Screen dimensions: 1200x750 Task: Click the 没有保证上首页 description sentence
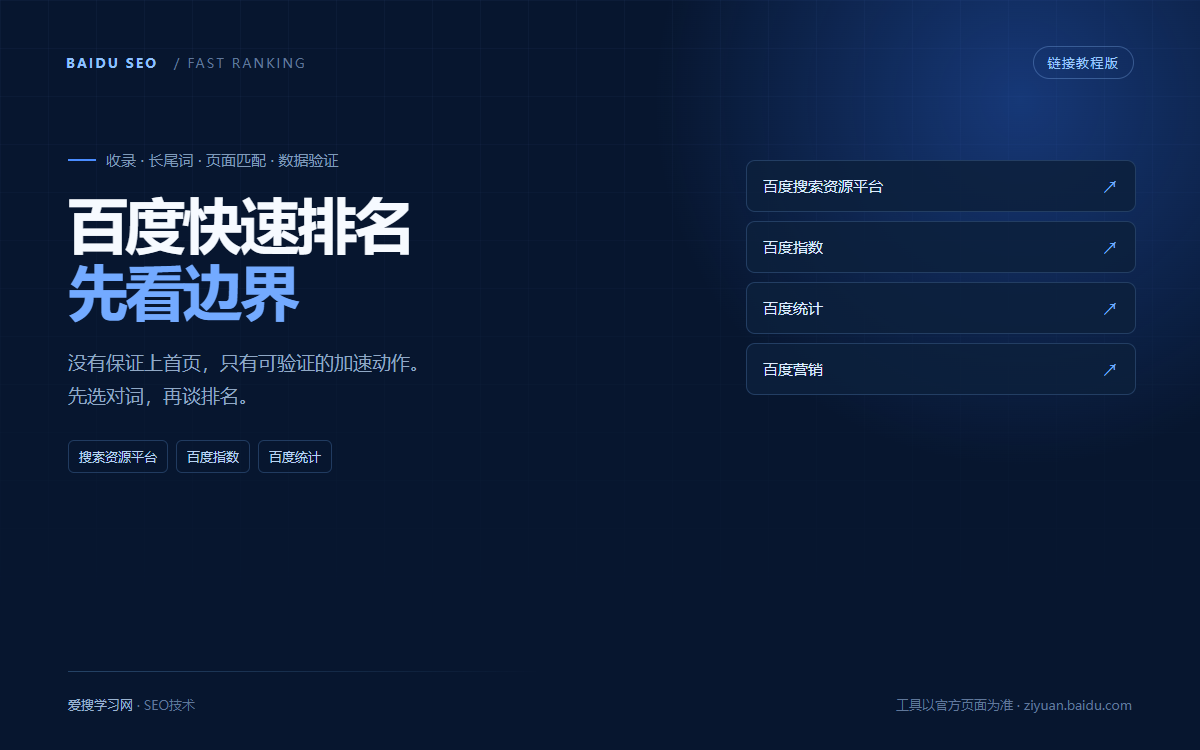(x=243, y=363)
